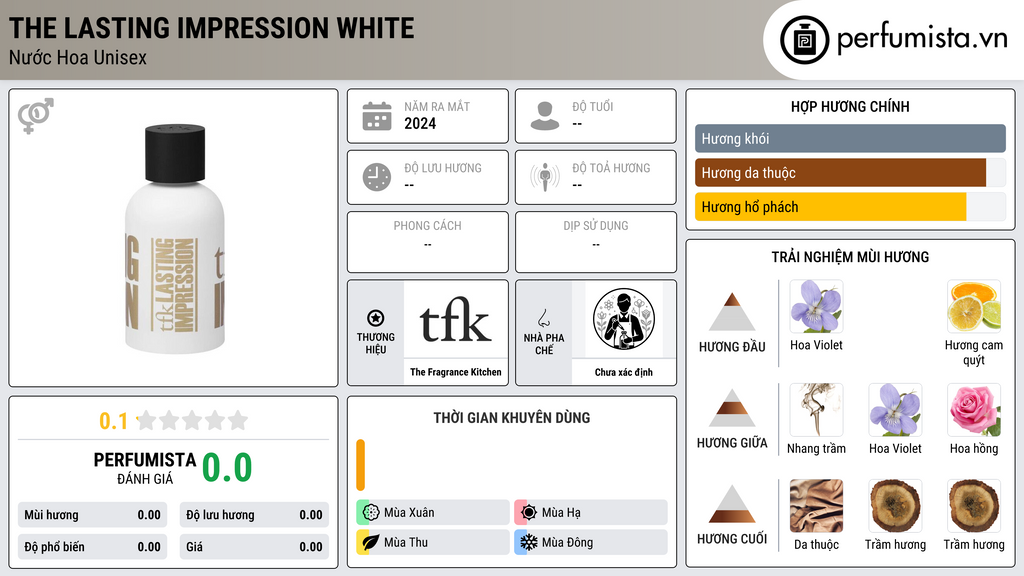Click the Trải nghiệm mùi hương heading

click(x=850, y=257)
